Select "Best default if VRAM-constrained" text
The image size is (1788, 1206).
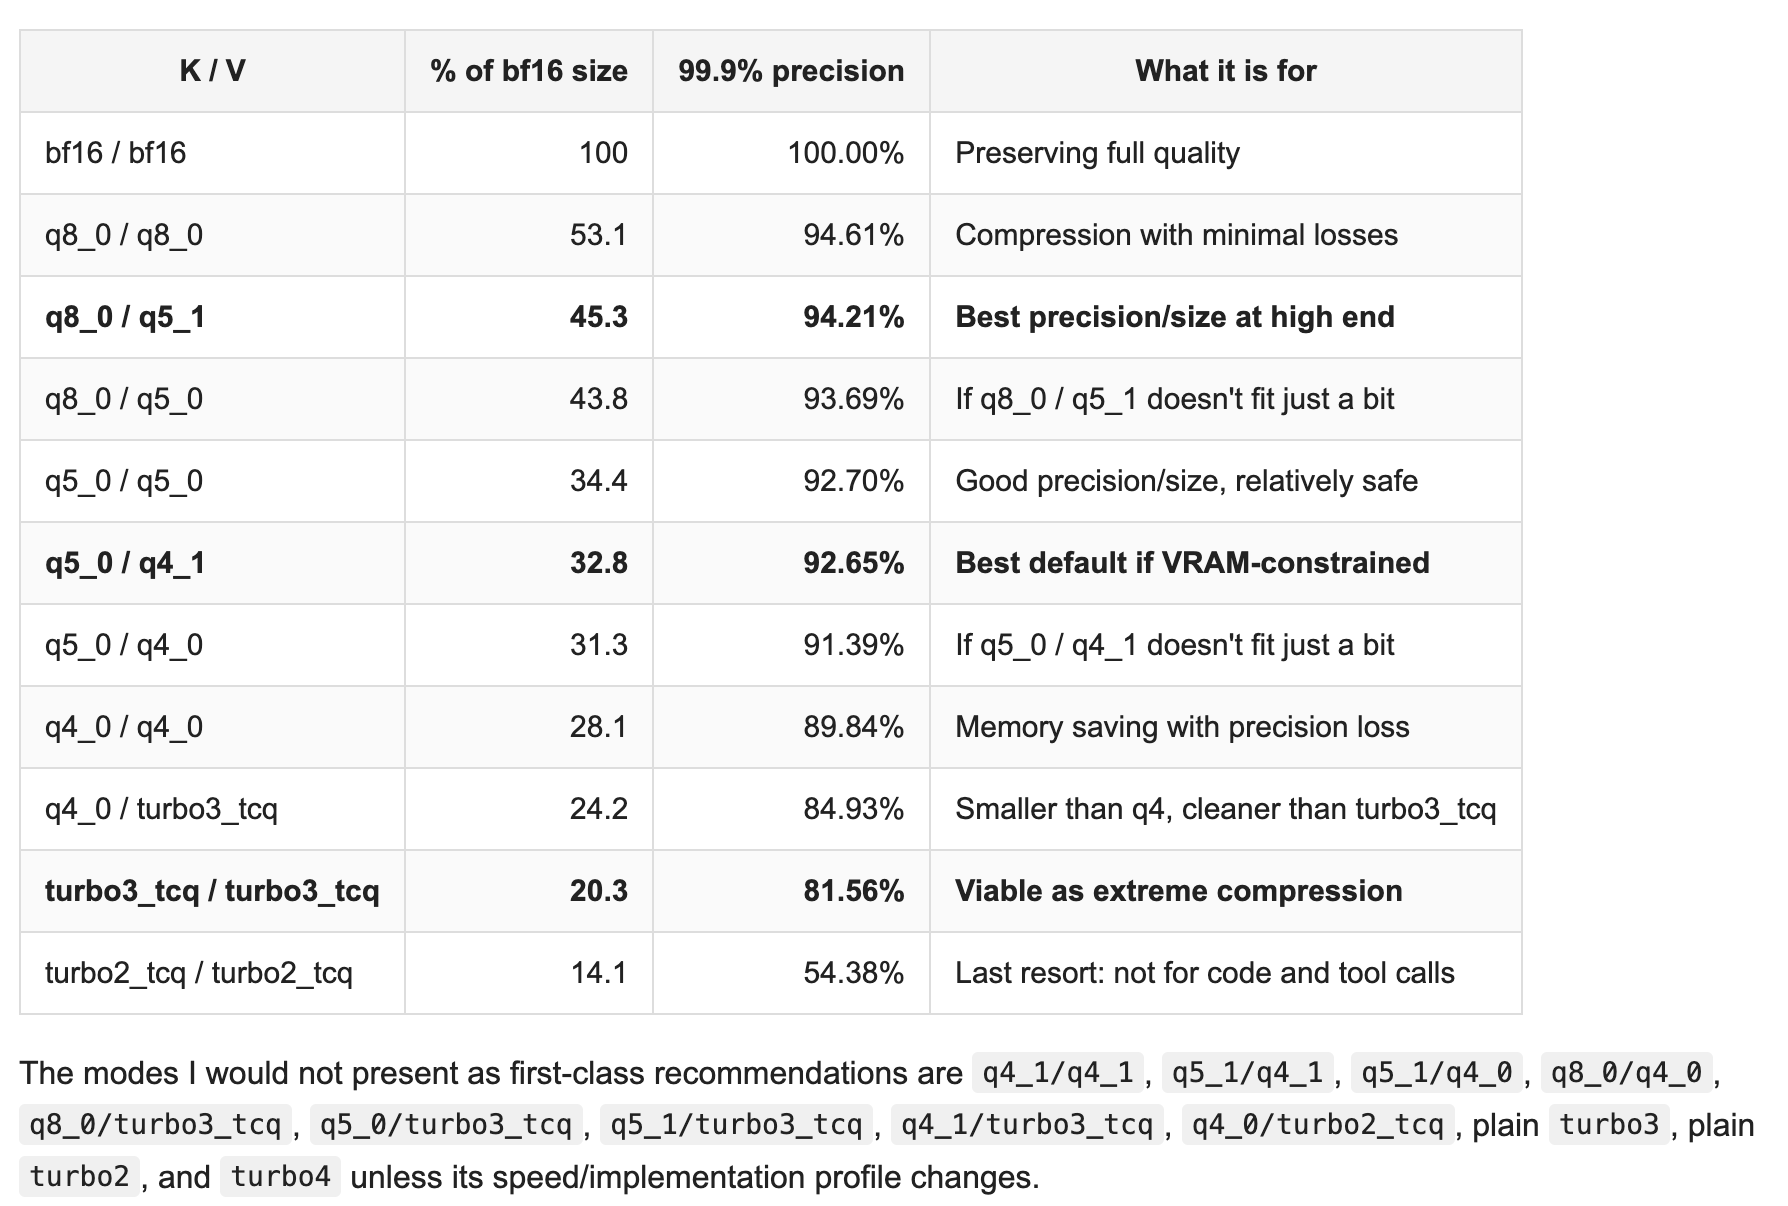1192,563
